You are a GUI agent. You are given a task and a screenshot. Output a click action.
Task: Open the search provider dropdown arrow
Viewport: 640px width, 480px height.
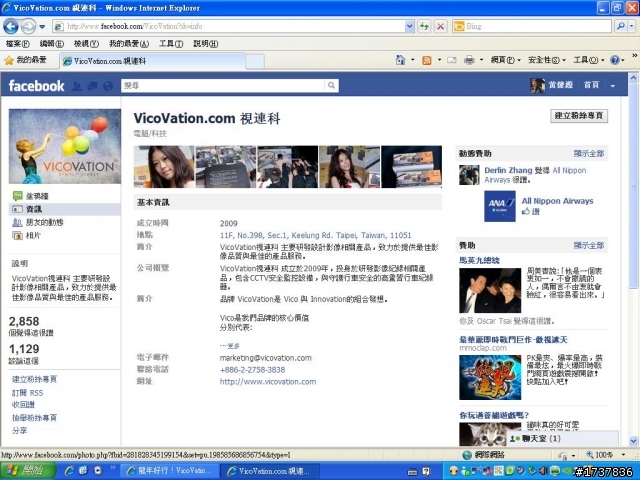[631, 27]
